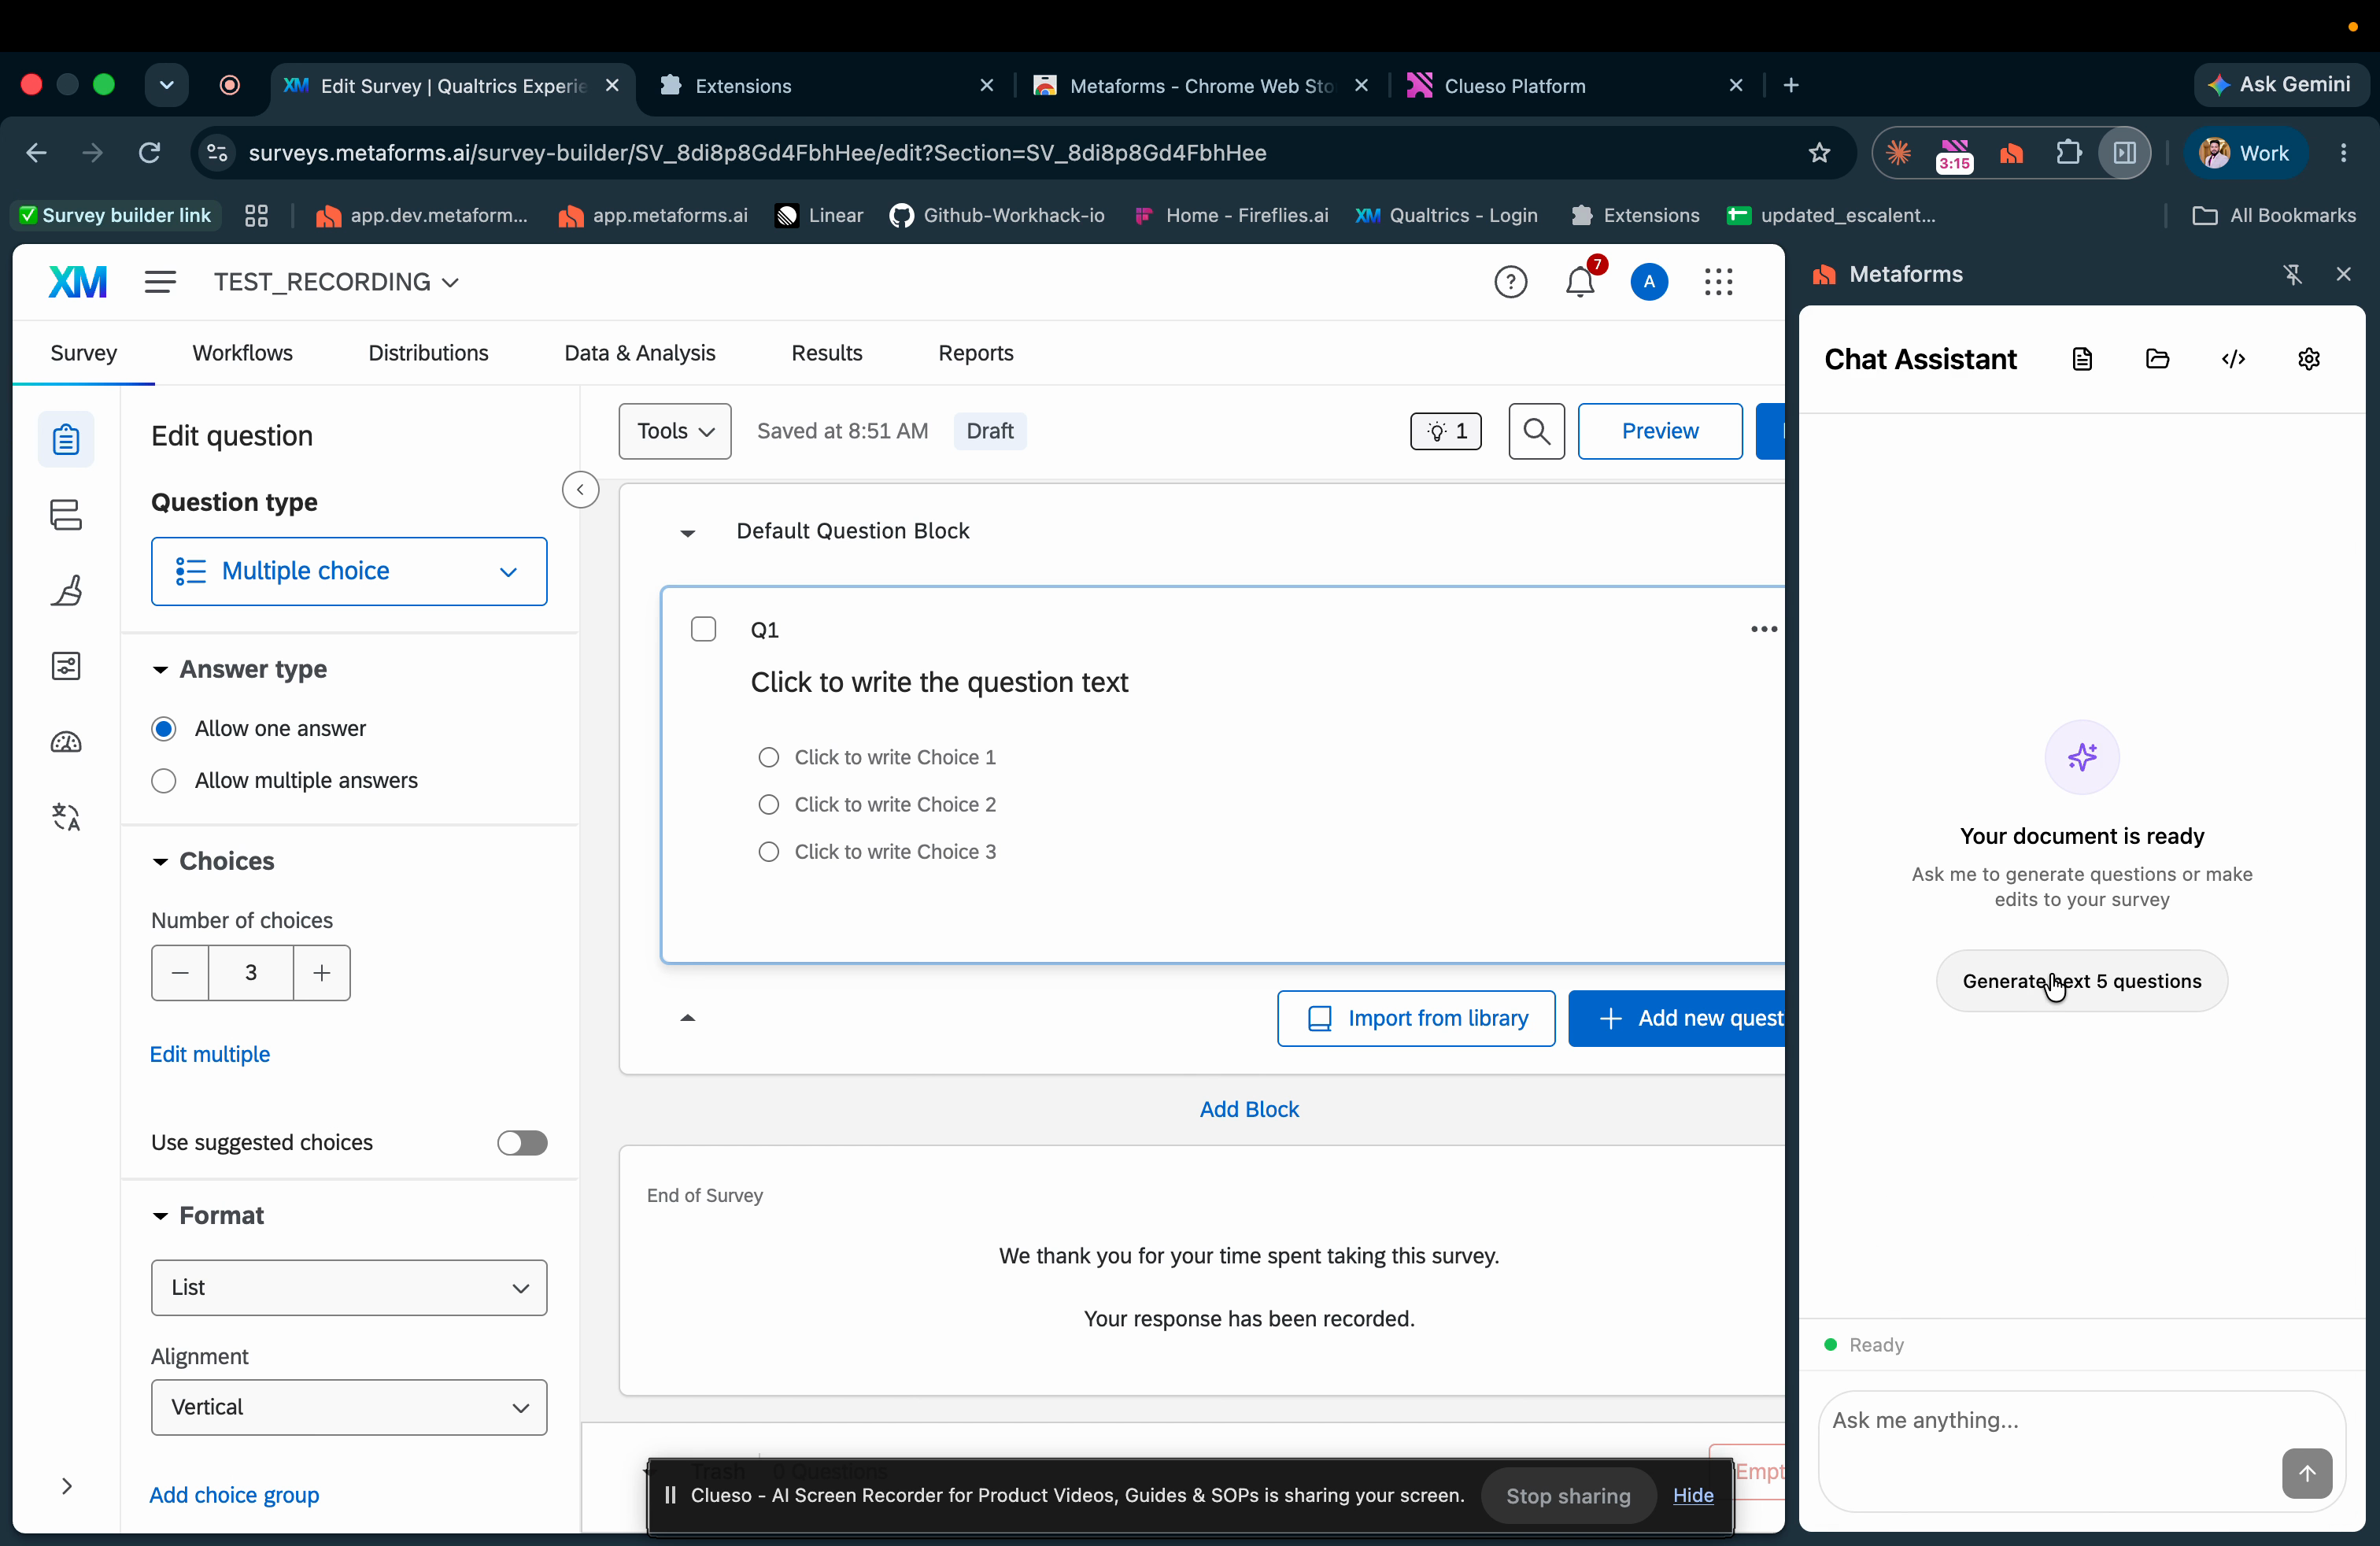Open the Translations icon in sidebar

66,817
